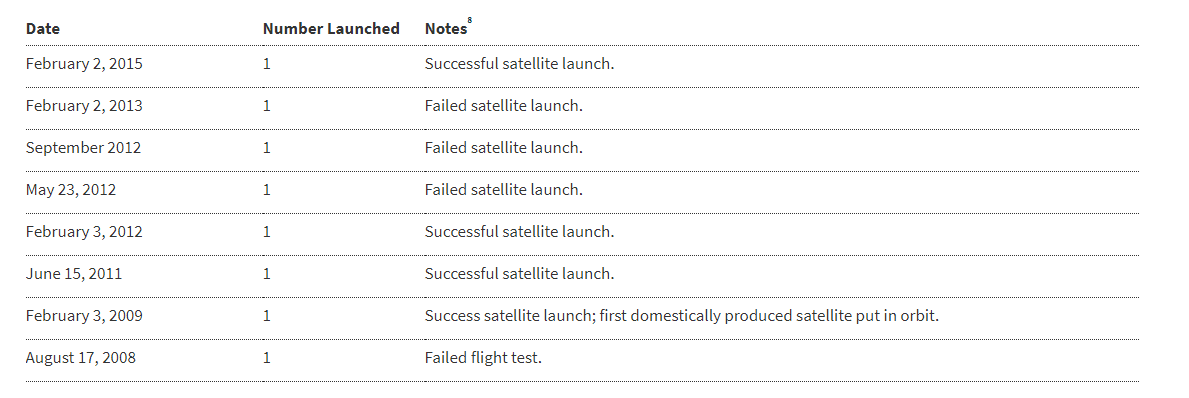
Task: Click the September 2012 date cell
Action: point(83,148)
